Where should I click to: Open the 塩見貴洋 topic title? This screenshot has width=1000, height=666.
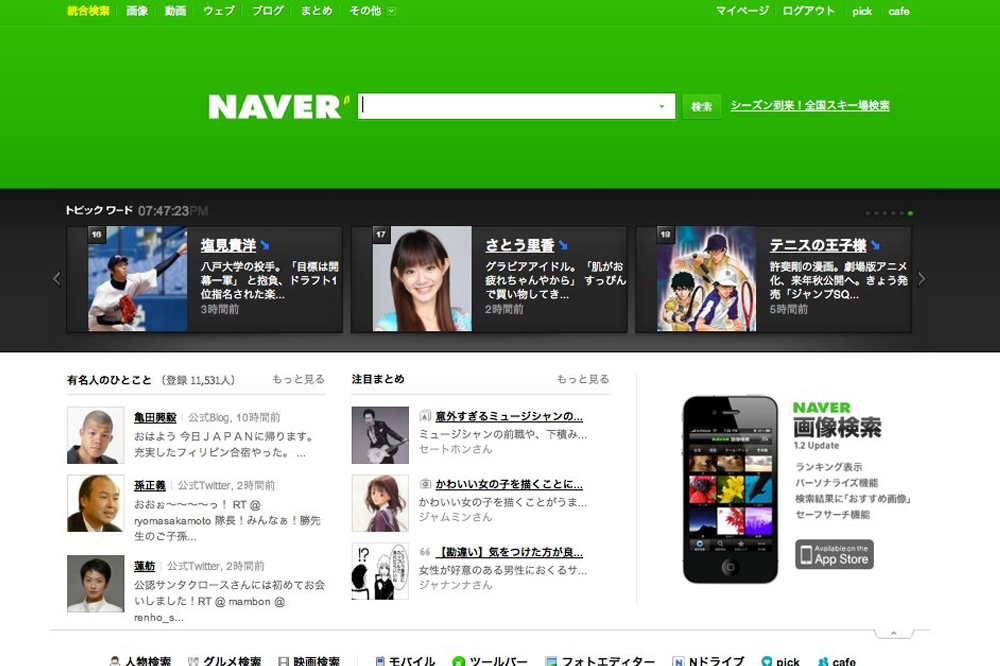[228, 245]
